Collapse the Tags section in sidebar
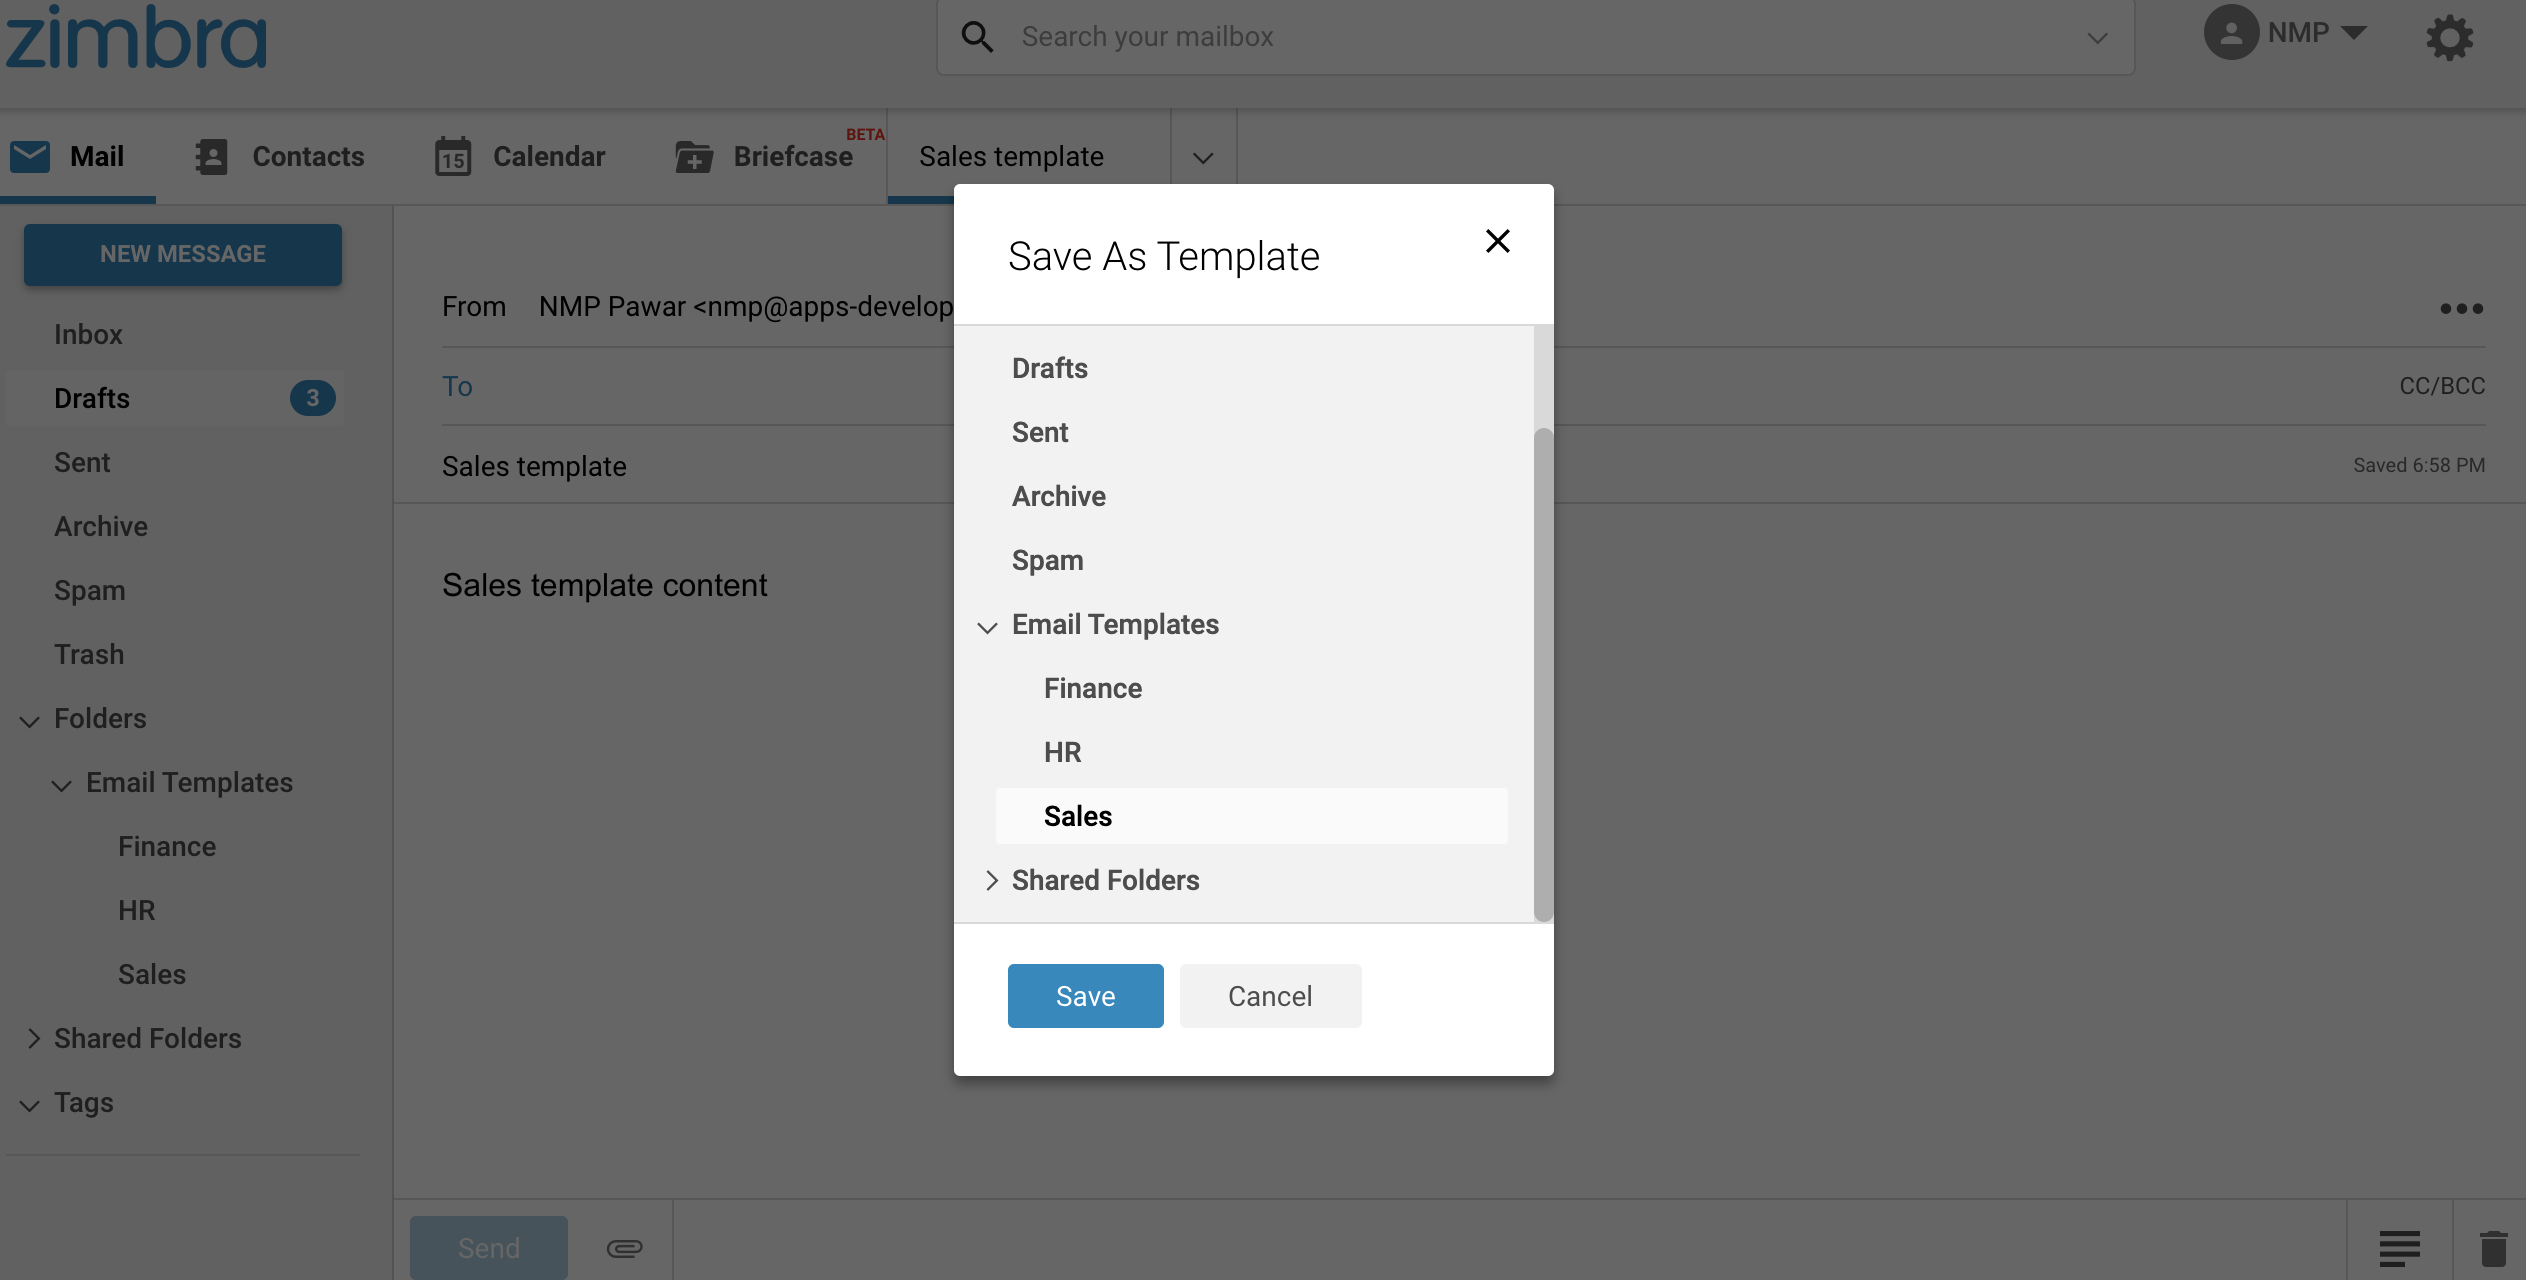 click(30, 1105)
